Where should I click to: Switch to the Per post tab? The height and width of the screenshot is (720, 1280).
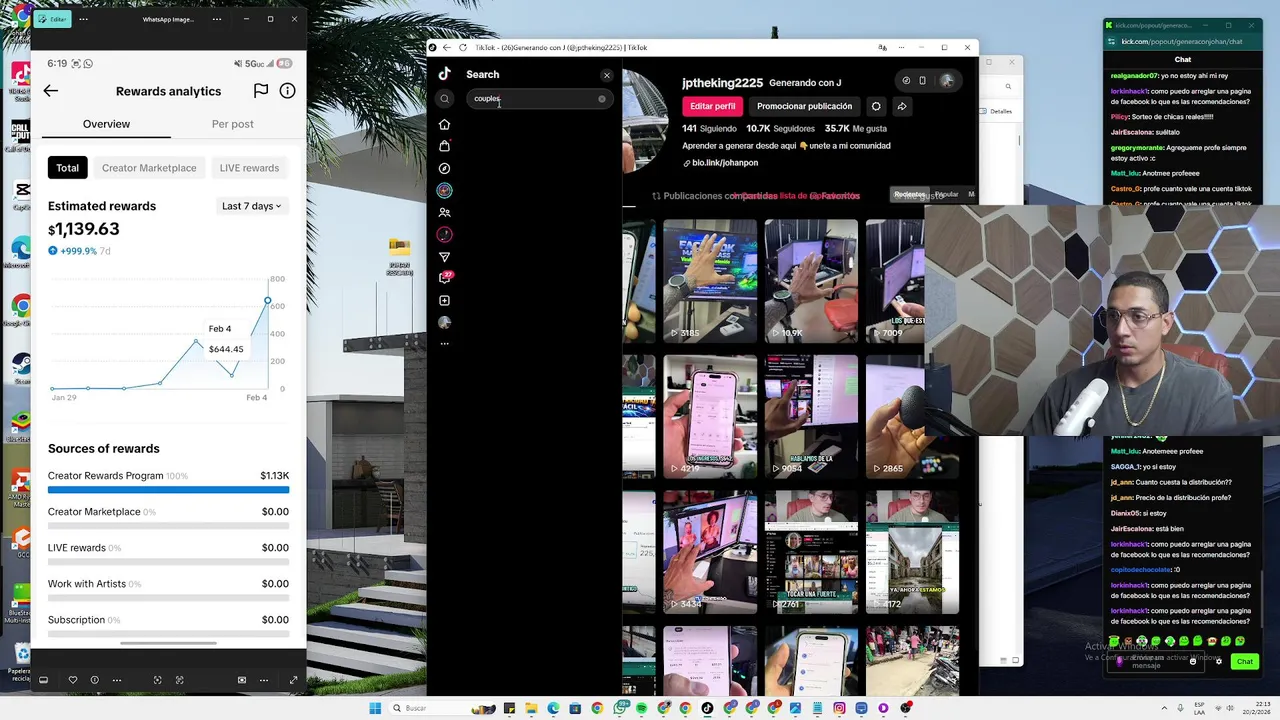[x=232, y=124]
